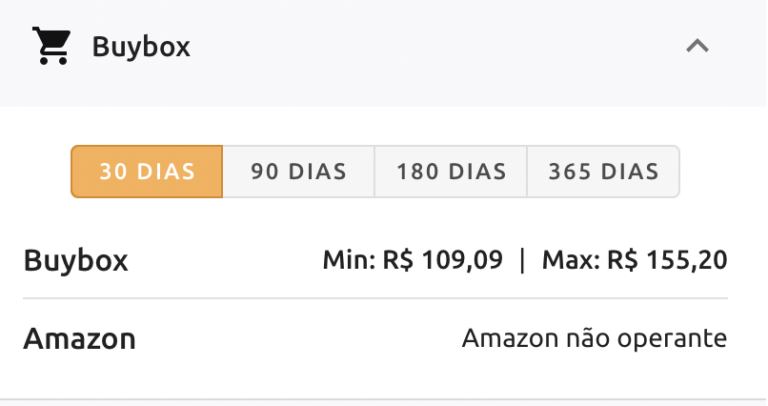Switch to the 90 DIAS tab
This screenshot has height=406, width=768.
tap(298, 171)
